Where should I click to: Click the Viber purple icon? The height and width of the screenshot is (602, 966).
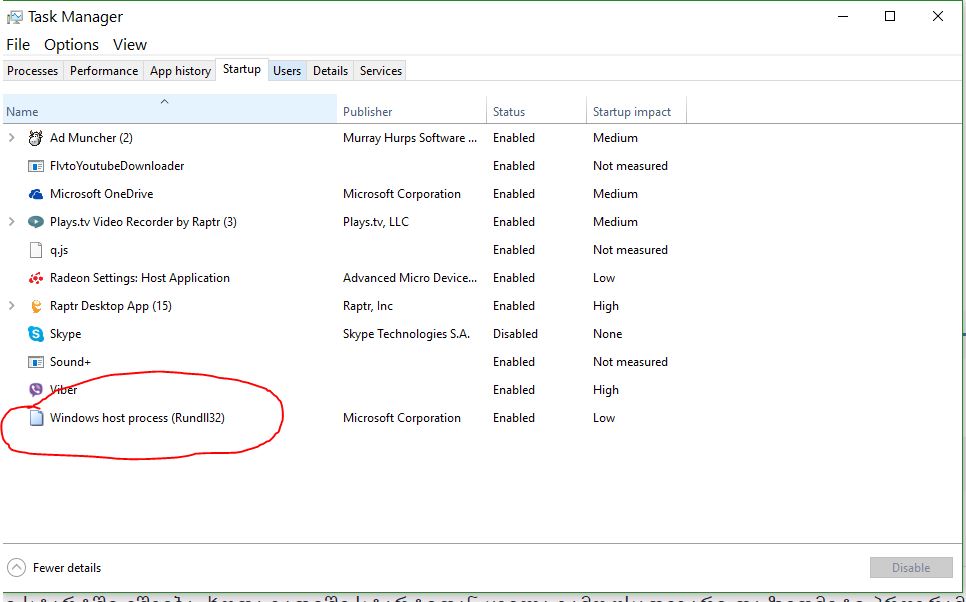tap(36, 390)
